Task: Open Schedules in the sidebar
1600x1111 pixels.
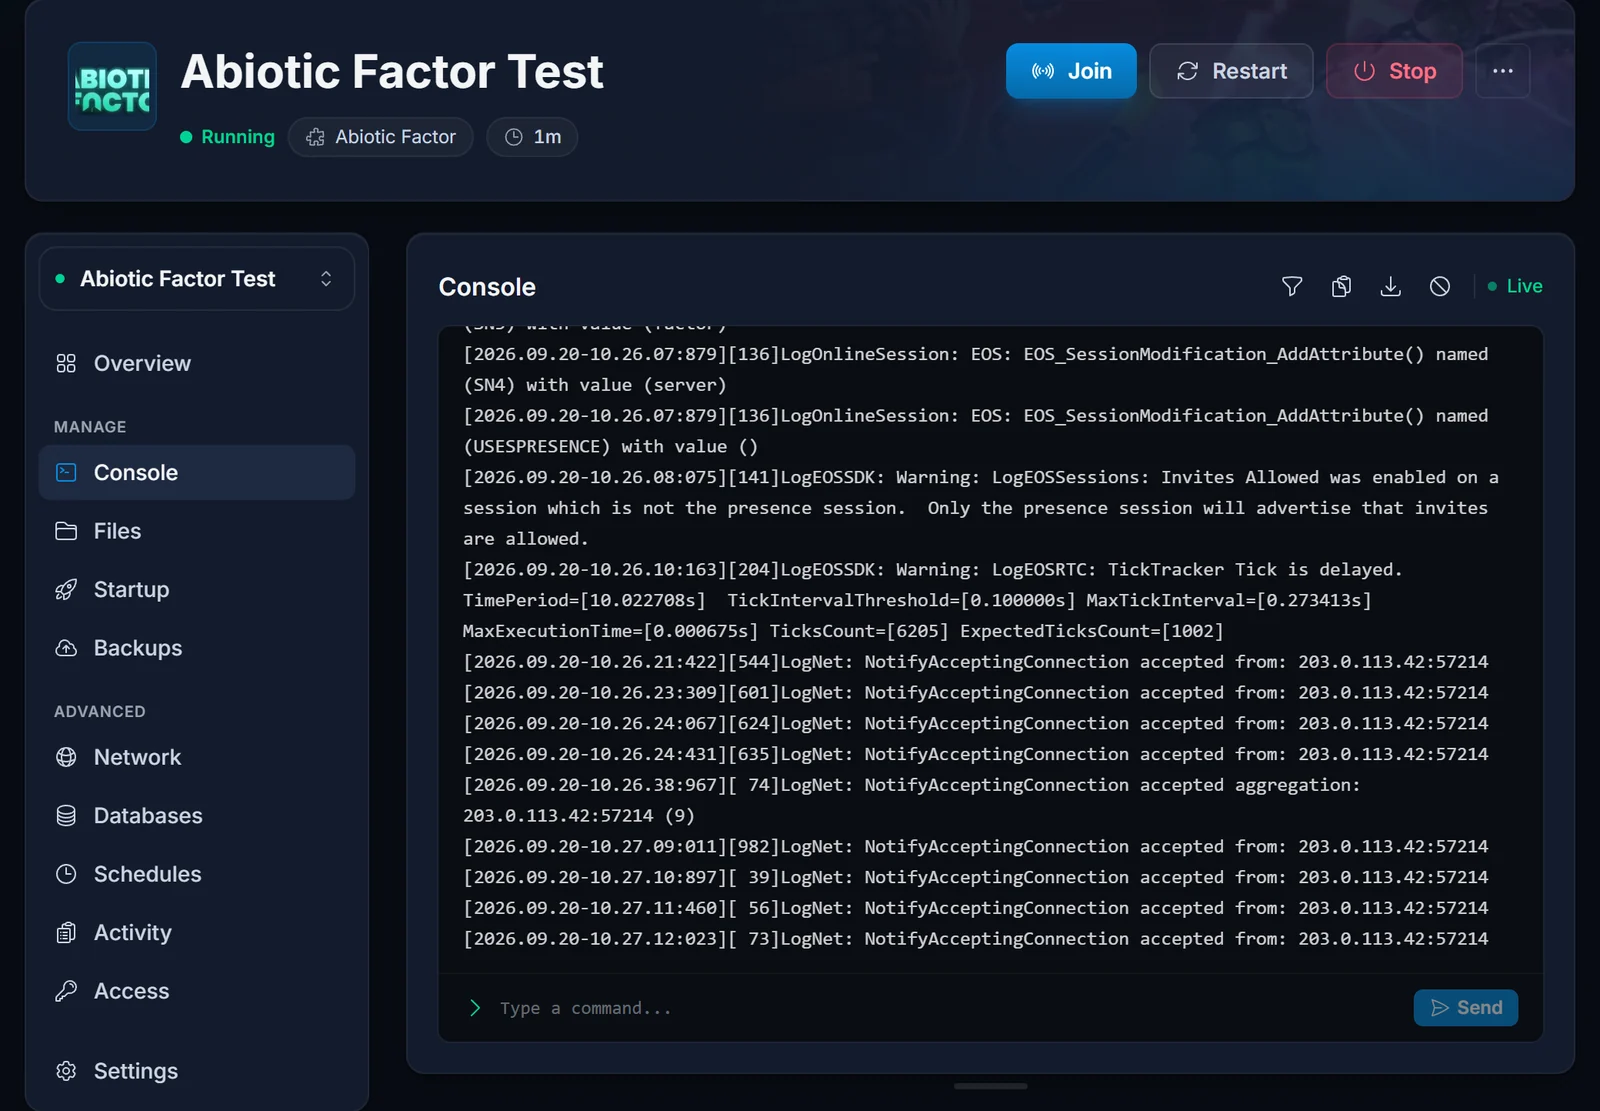Action: [197, 874]
